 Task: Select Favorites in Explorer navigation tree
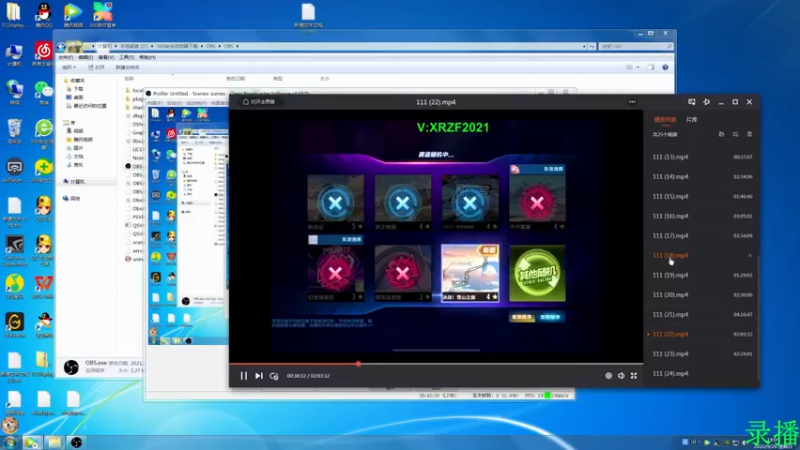[x=74, y=80]
